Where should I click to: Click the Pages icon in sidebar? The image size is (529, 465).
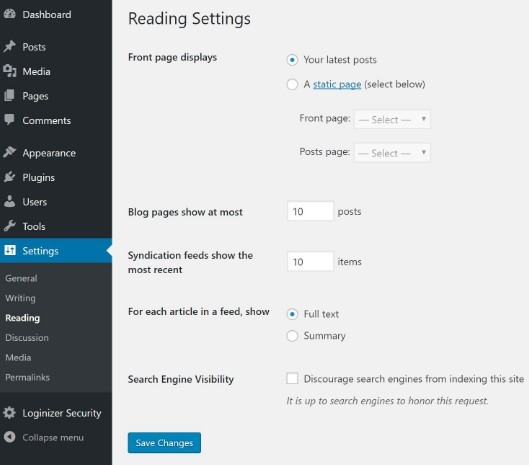coord(9,96)
